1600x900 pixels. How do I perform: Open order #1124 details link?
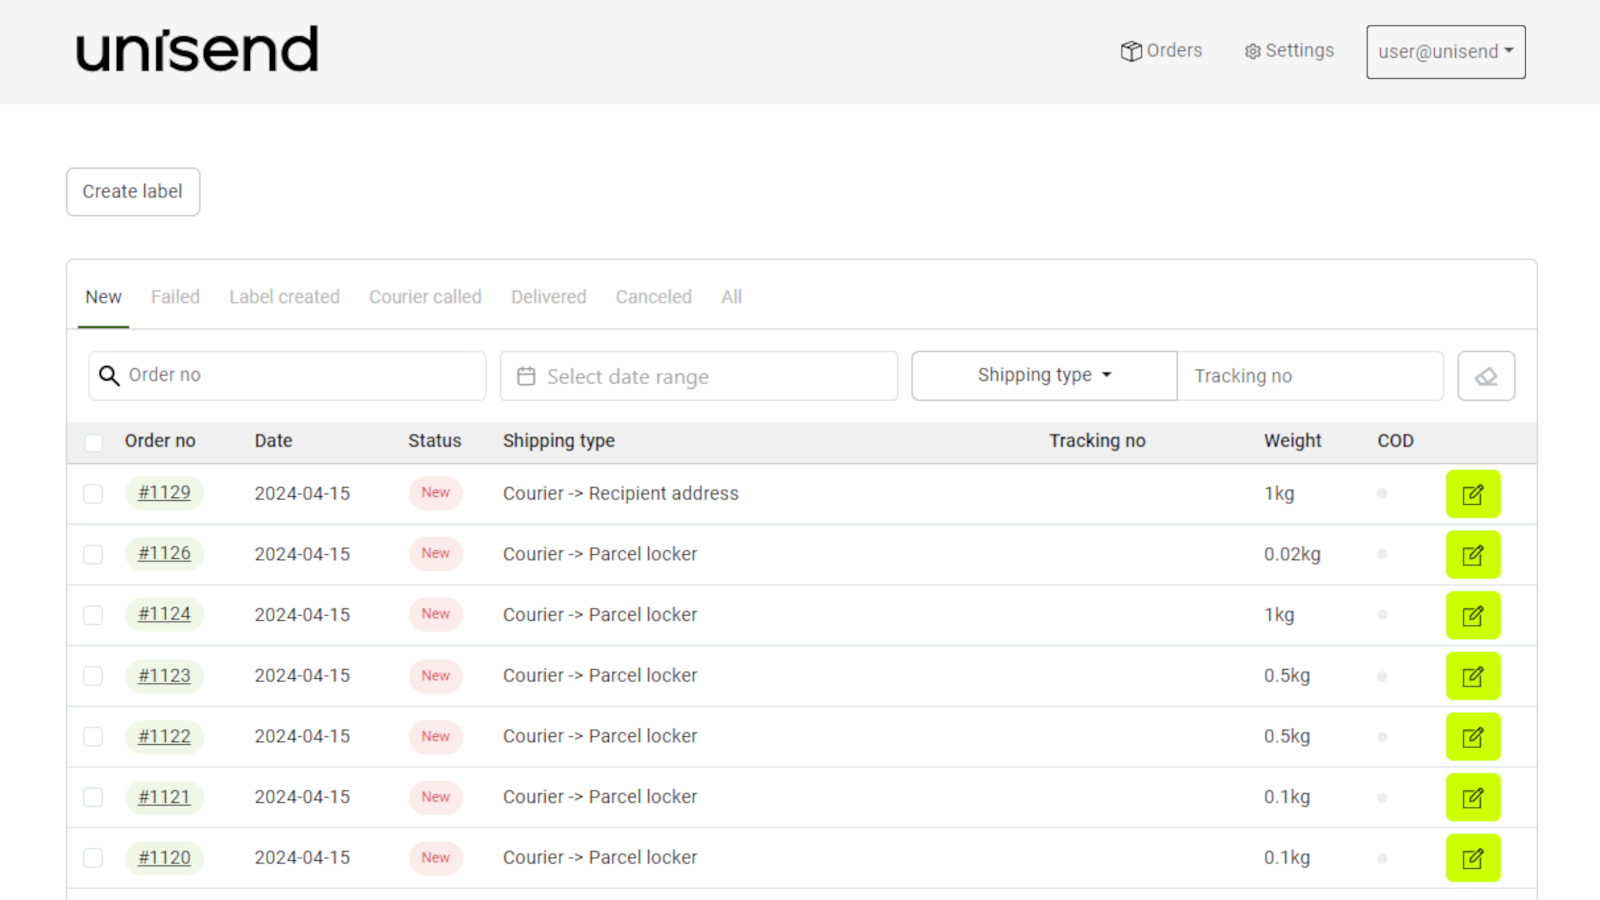pyautogui.click(x=164, y=614)
